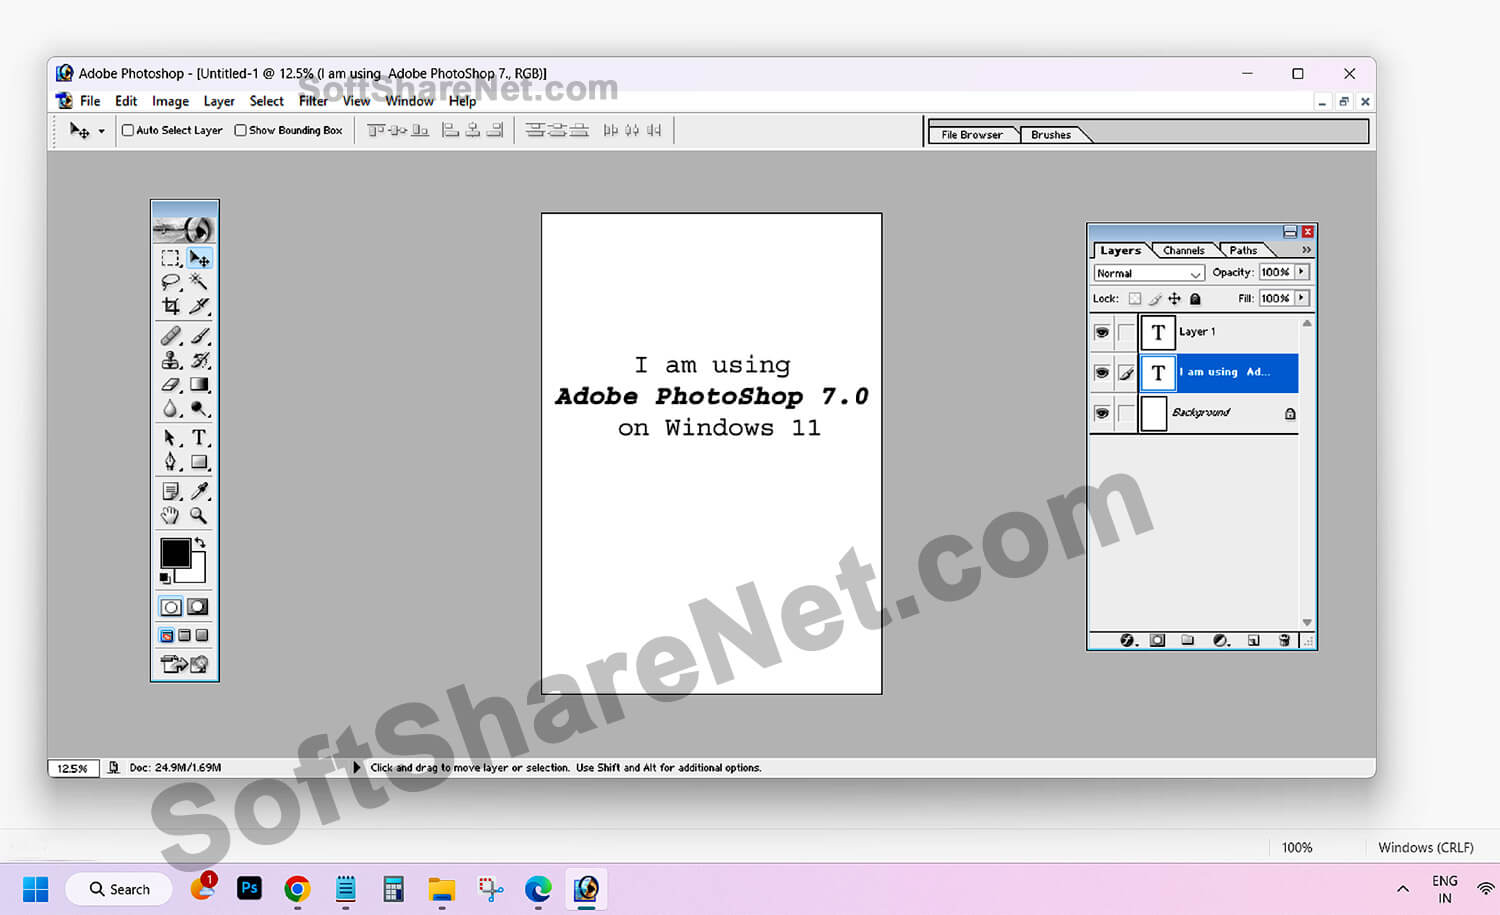Select the Pen tool

171,462
